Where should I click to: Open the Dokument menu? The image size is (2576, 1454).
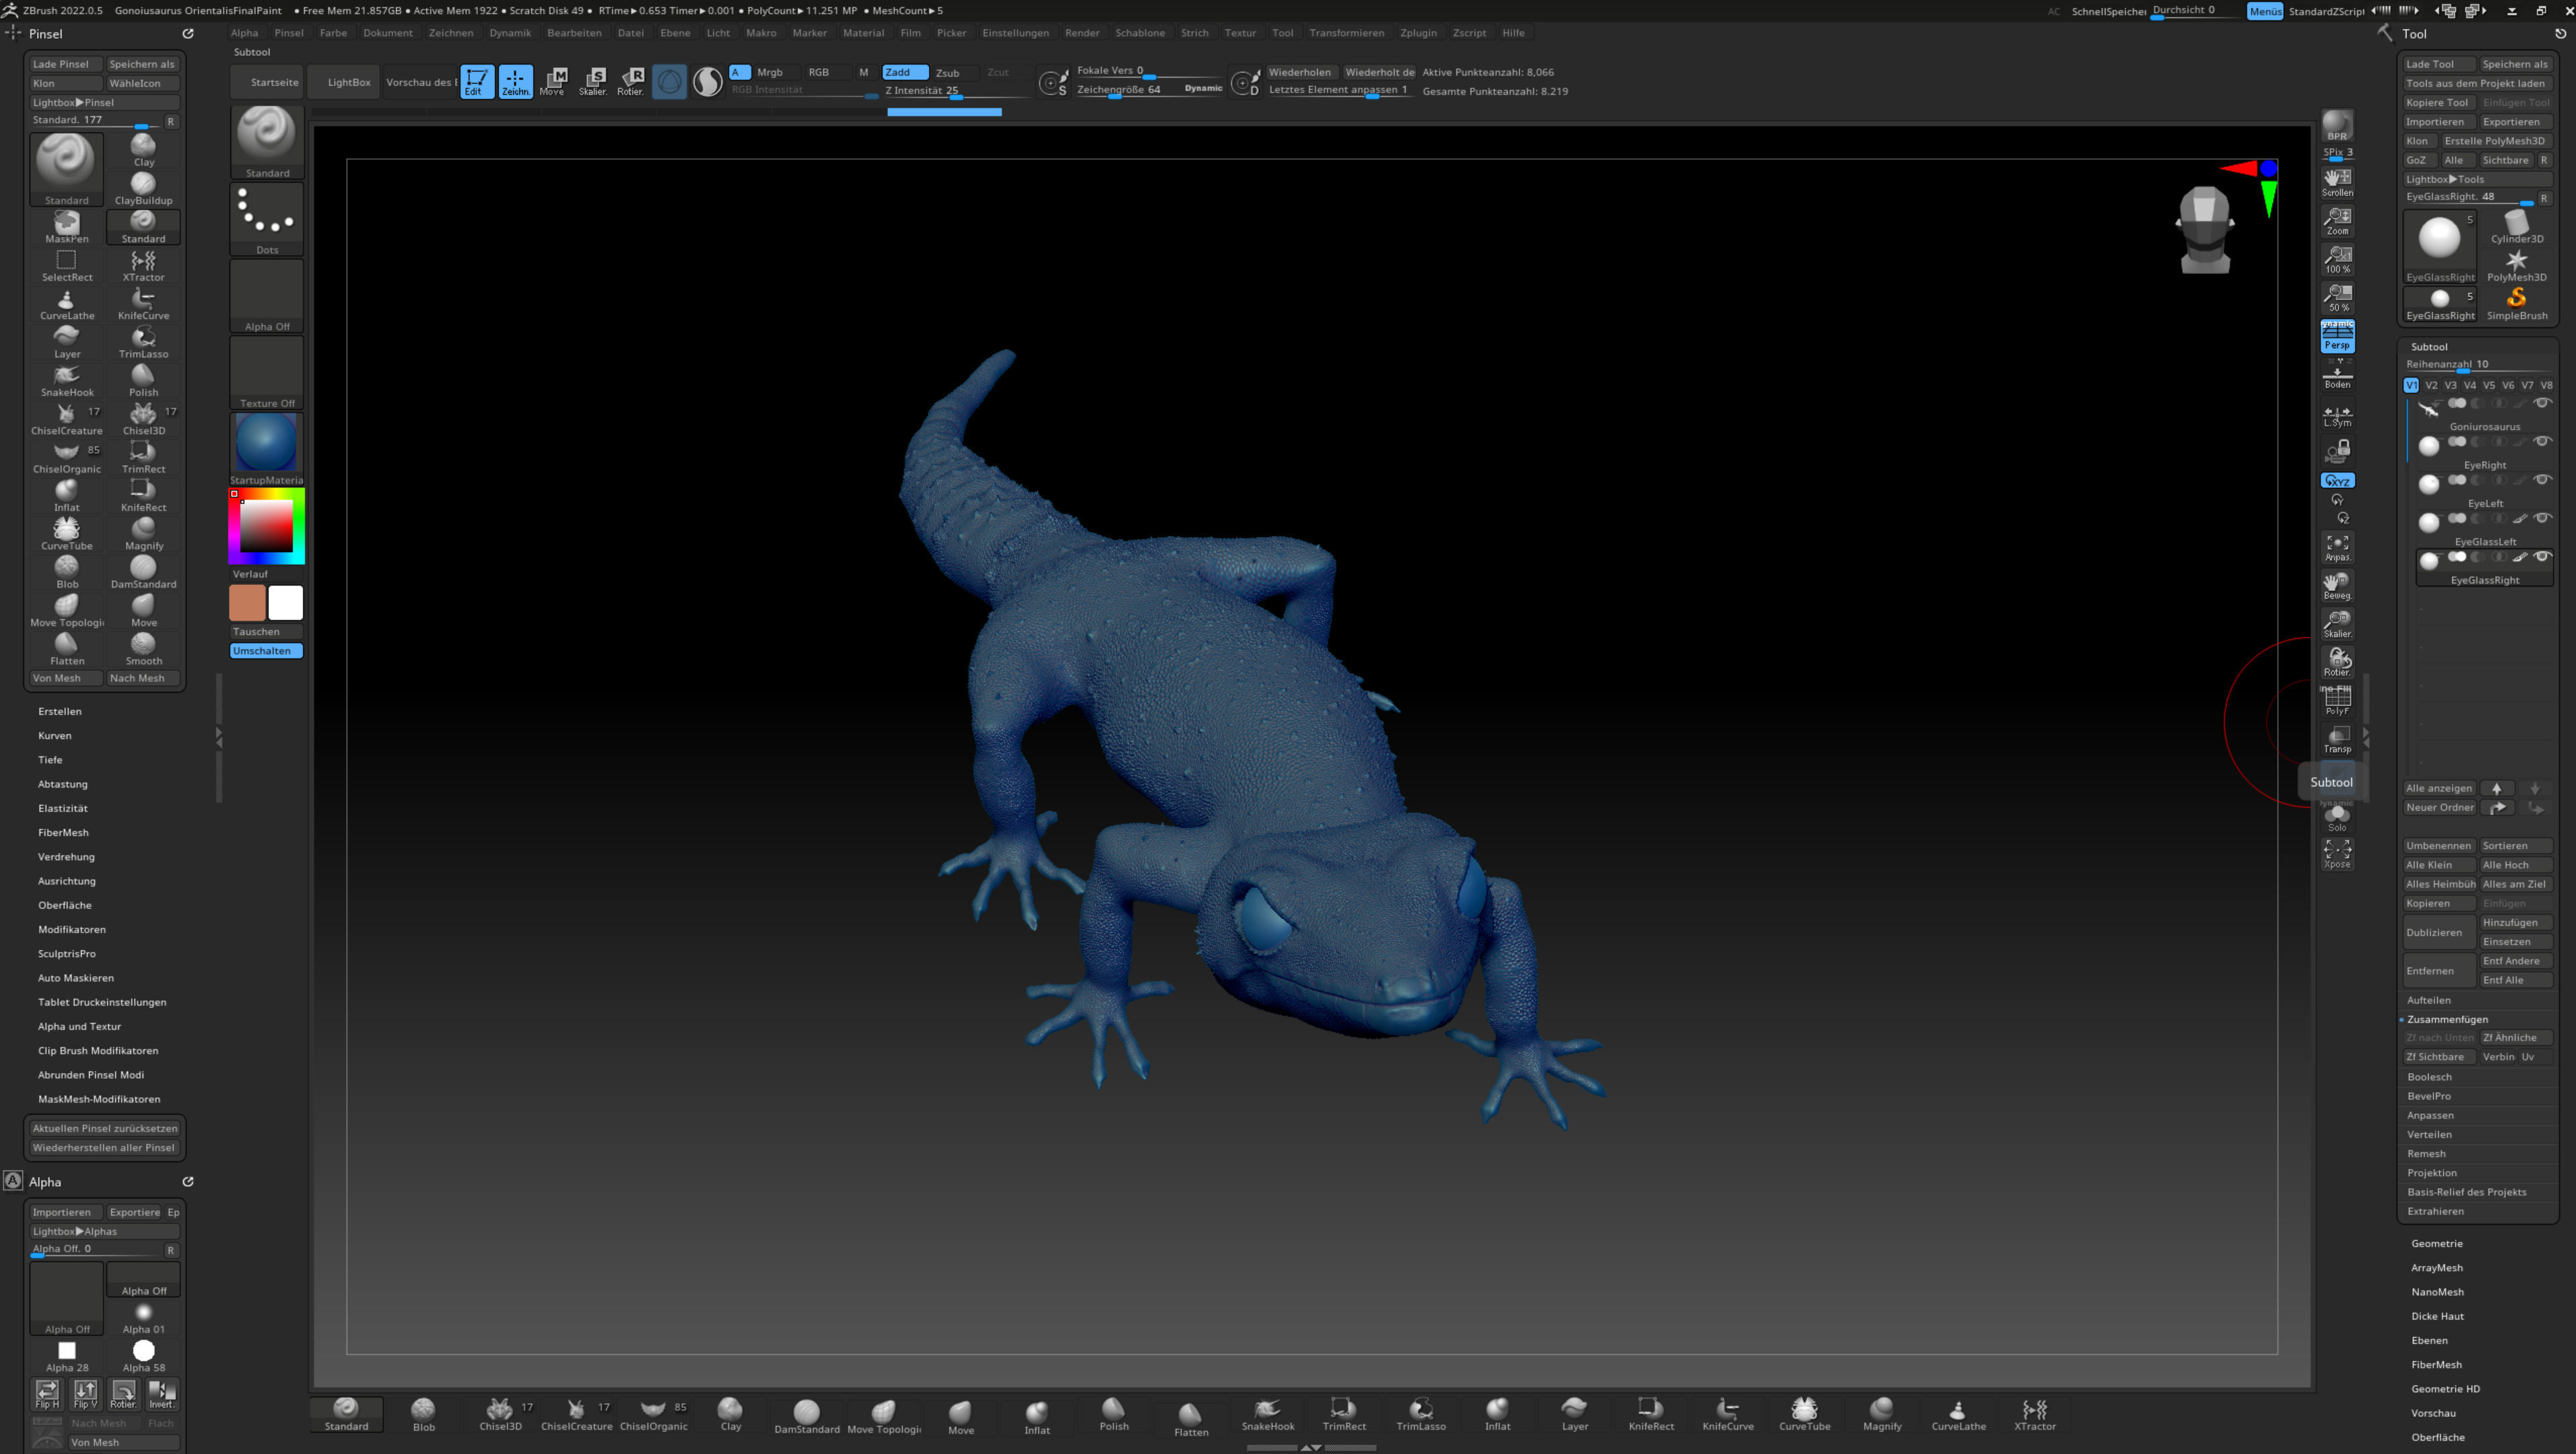click(x=387, y=33)
